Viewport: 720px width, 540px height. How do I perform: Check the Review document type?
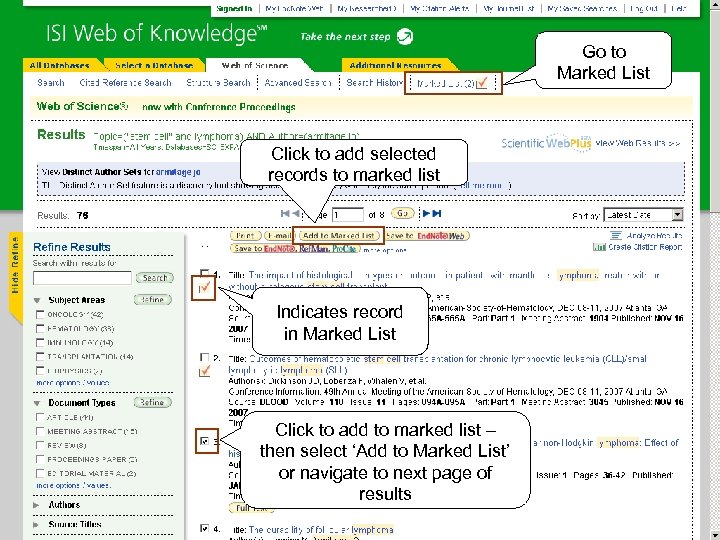click(x=40, y=445)
